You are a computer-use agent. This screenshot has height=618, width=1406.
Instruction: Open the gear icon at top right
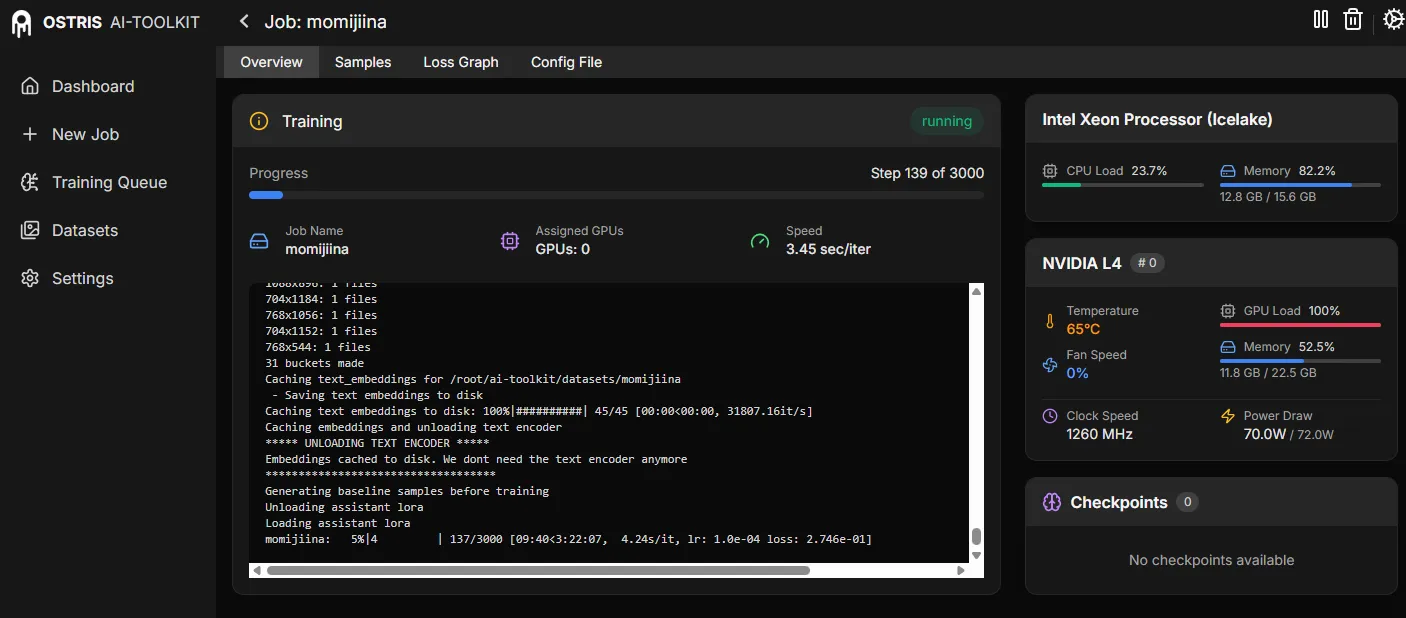[1393, 20]
